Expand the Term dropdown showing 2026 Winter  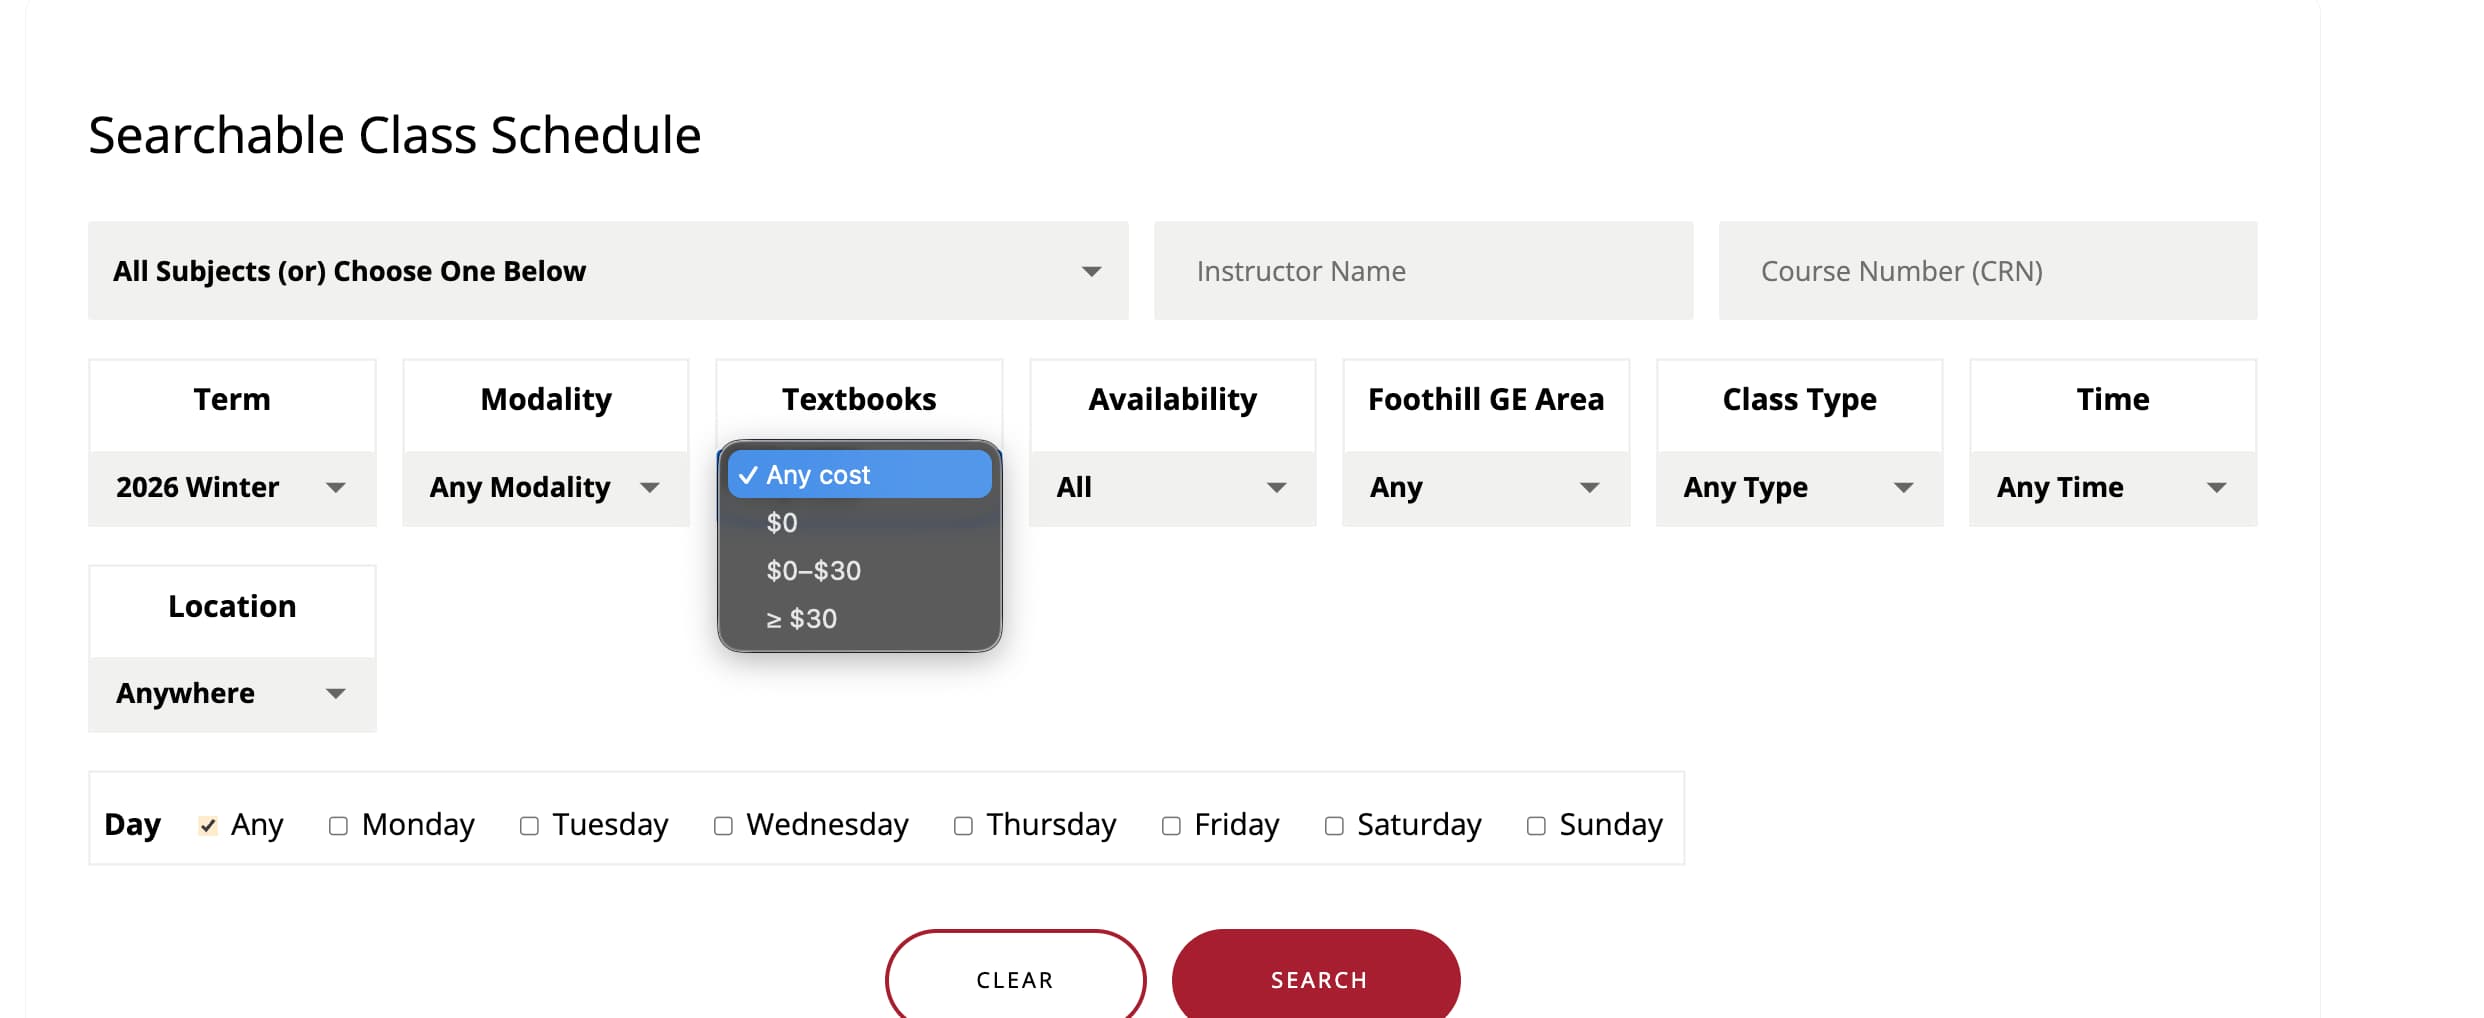point(231,487)
